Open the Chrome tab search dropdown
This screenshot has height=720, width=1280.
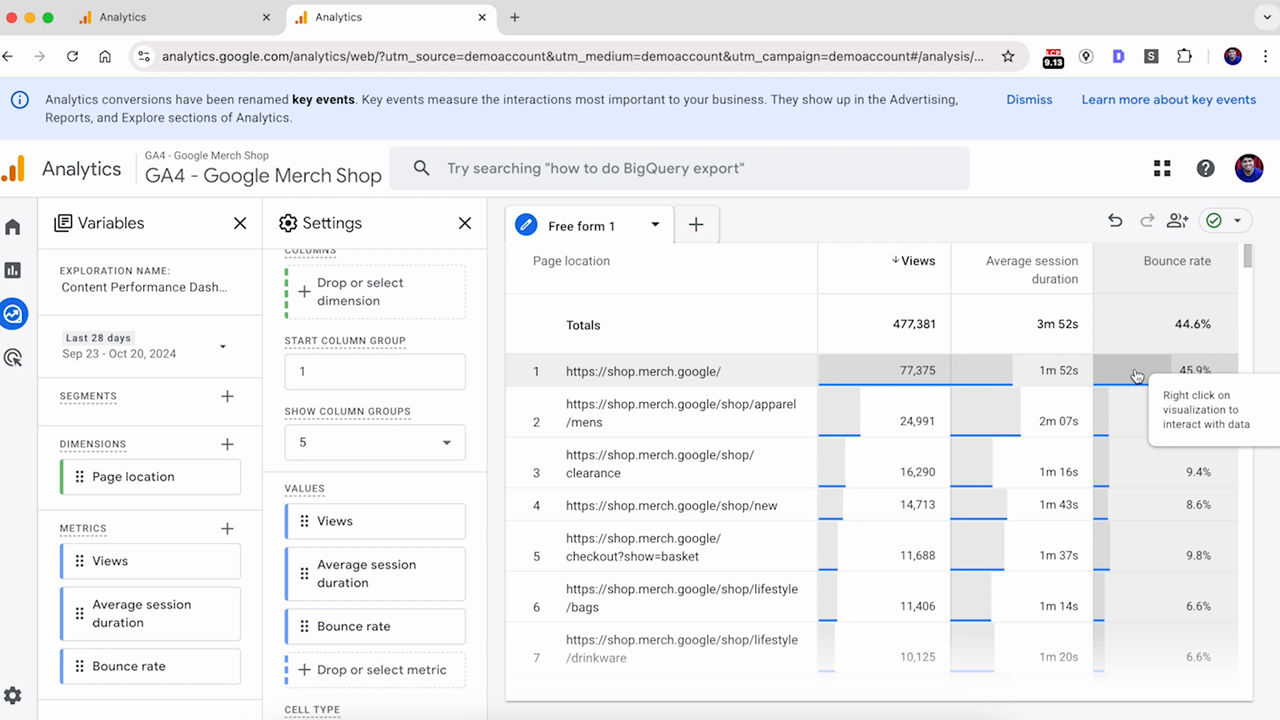(x=1265, y=17)
